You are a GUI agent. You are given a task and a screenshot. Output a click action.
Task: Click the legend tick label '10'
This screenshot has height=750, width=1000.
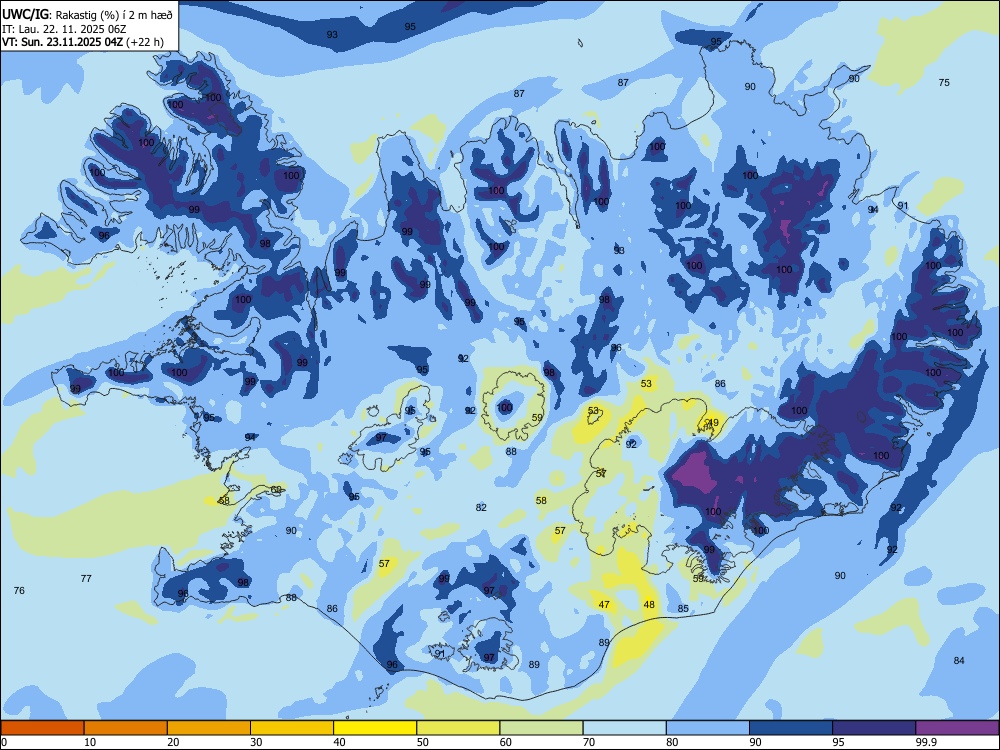pyautogui.click(x=90, y=742)
